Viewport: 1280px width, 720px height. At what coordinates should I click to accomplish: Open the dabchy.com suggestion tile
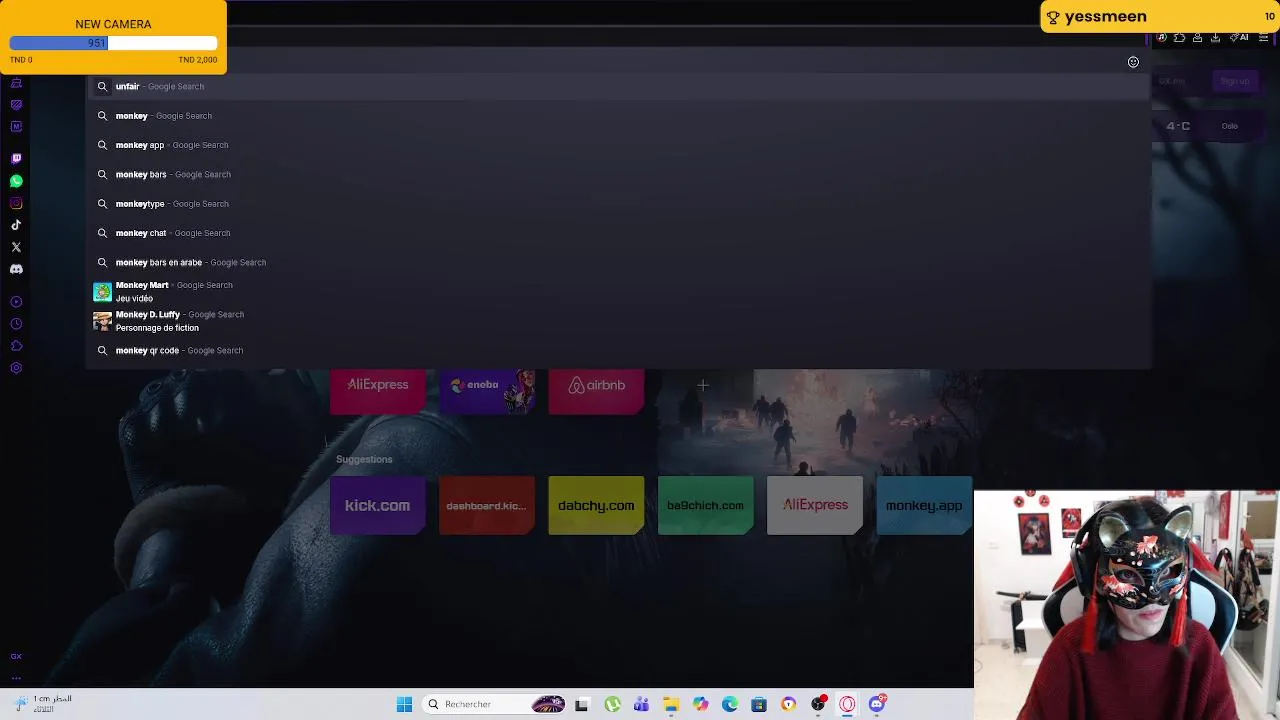[x=596, y=505]
